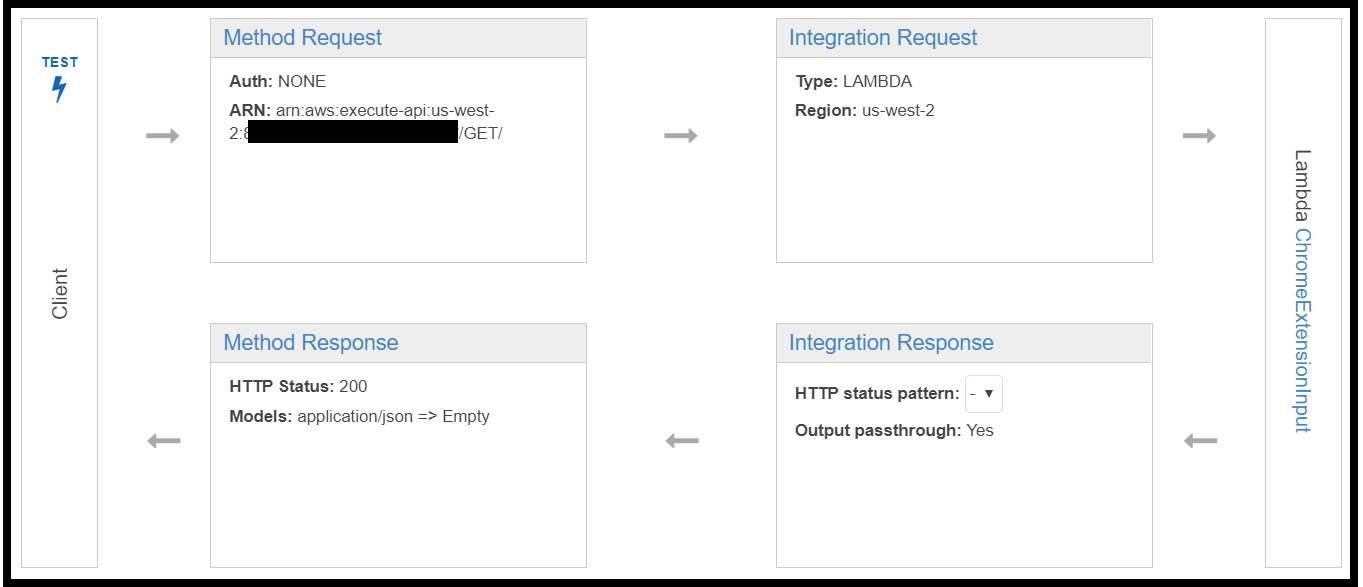Open the ChromeExtensionInput Lambda function link
The height and width of the screenshot is (587, 1363).
[1302, 330]
